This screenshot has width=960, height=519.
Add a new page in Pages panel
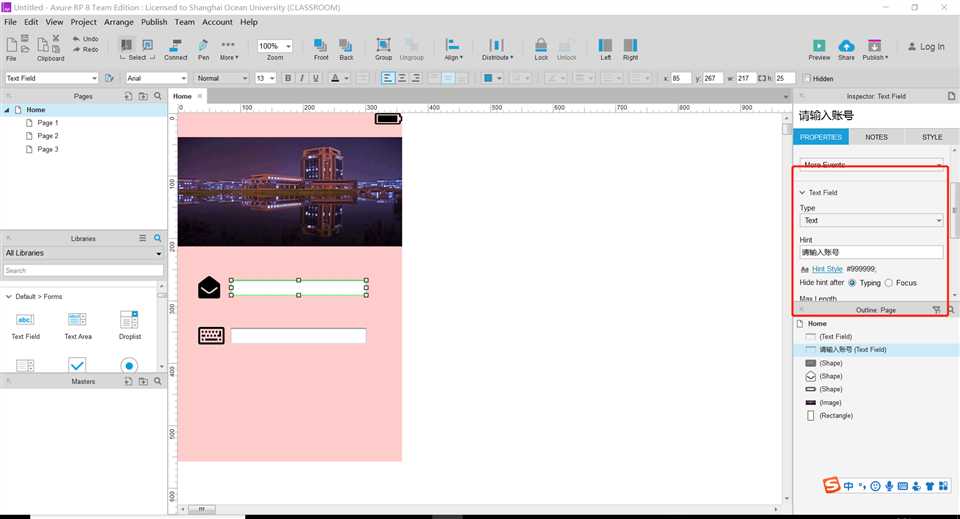[129, 96]
